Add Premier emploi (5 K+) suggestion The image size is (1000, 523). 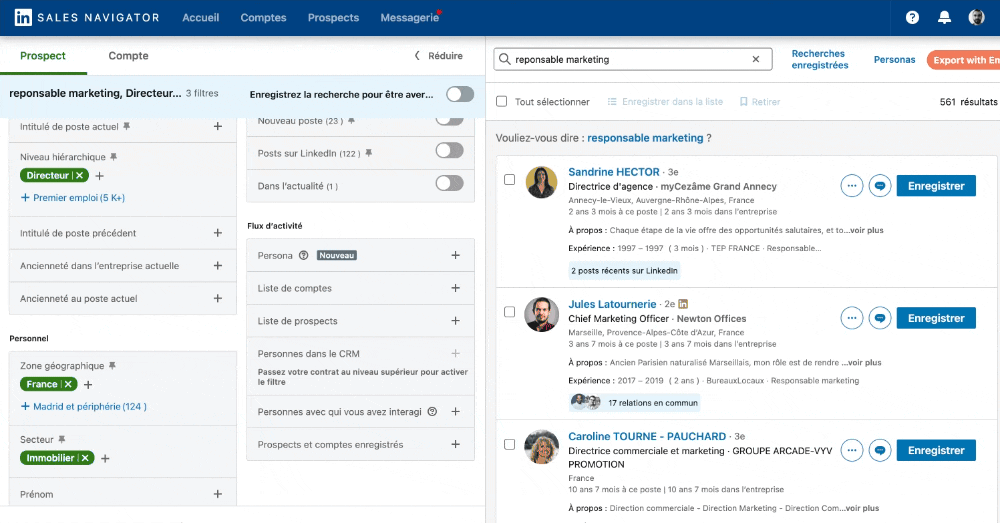pyautogui.click(x=73, y=198)
